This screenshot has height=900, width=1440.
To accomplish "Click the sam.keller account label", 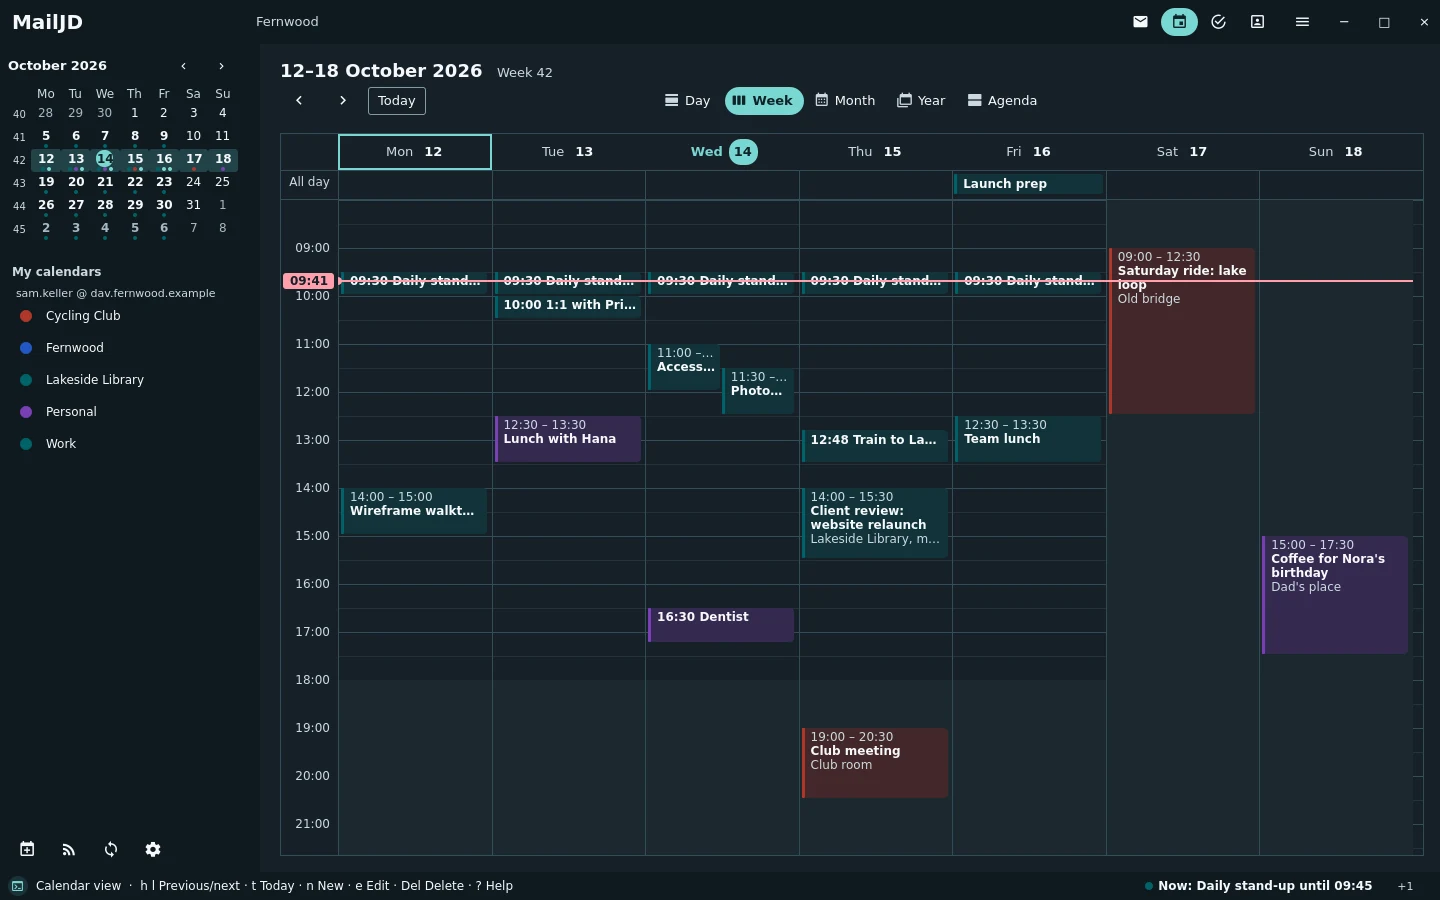I will tap(115, 294).
